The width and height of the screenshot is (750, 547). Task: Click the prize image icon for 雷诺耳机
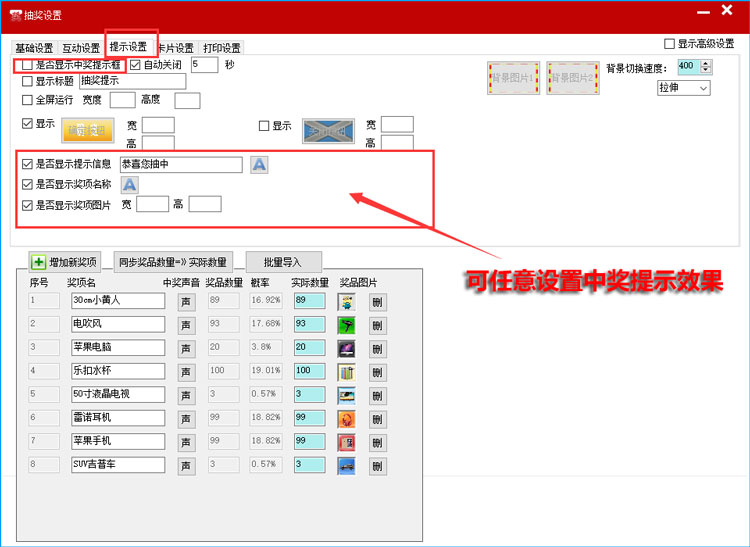coord(347,418)
